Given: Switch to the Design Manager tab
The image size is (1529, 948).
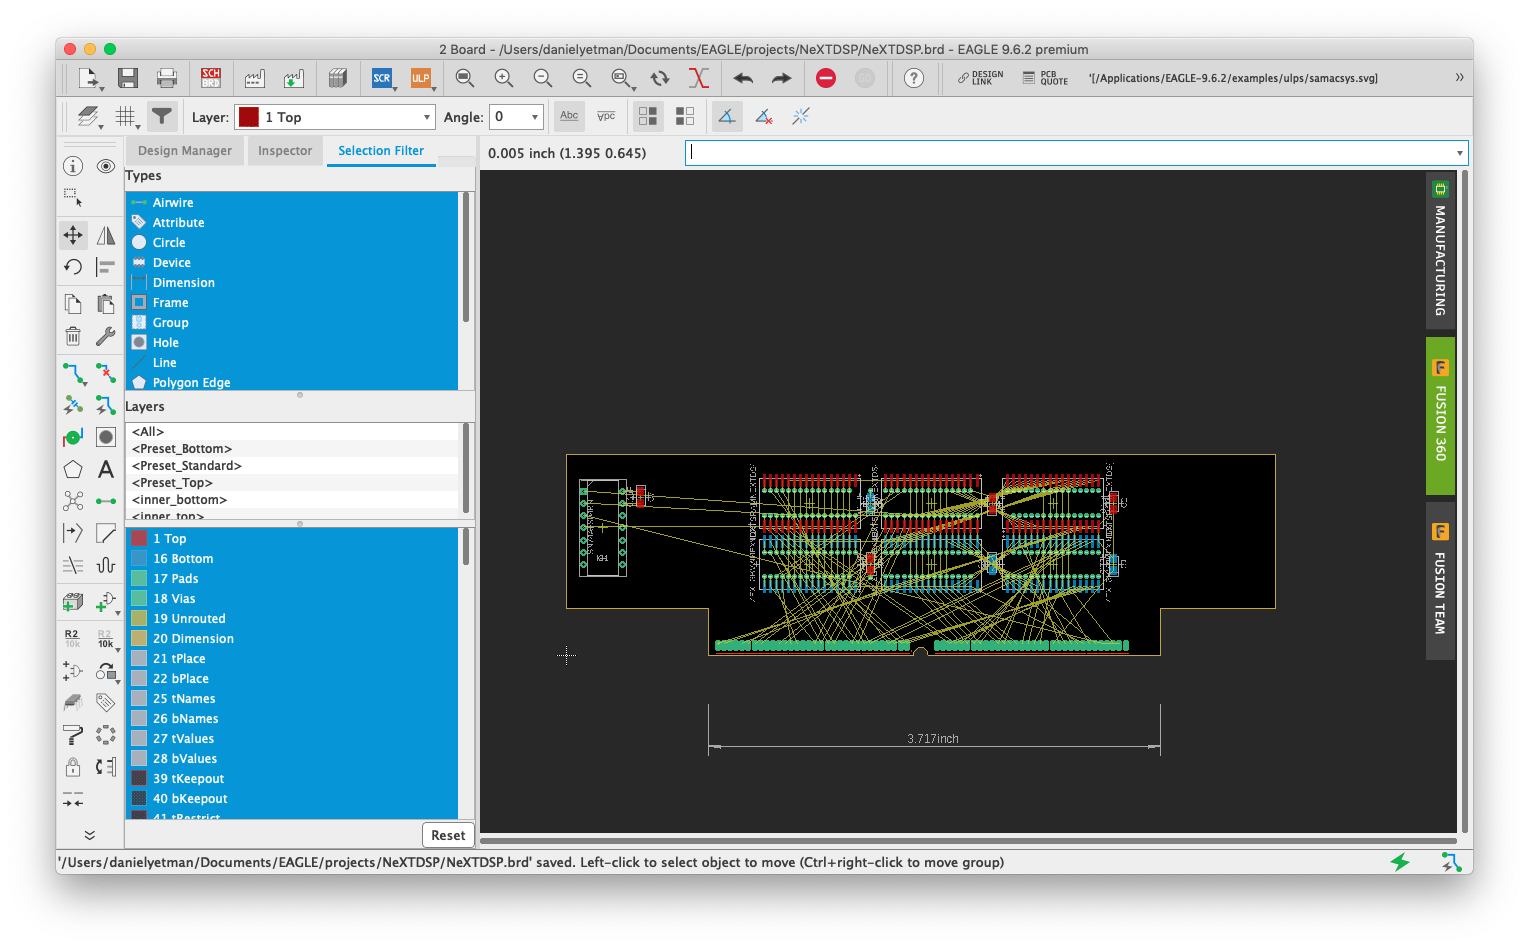Looking at the screenshot, I should pyautogui.click(x=185, y=151).
